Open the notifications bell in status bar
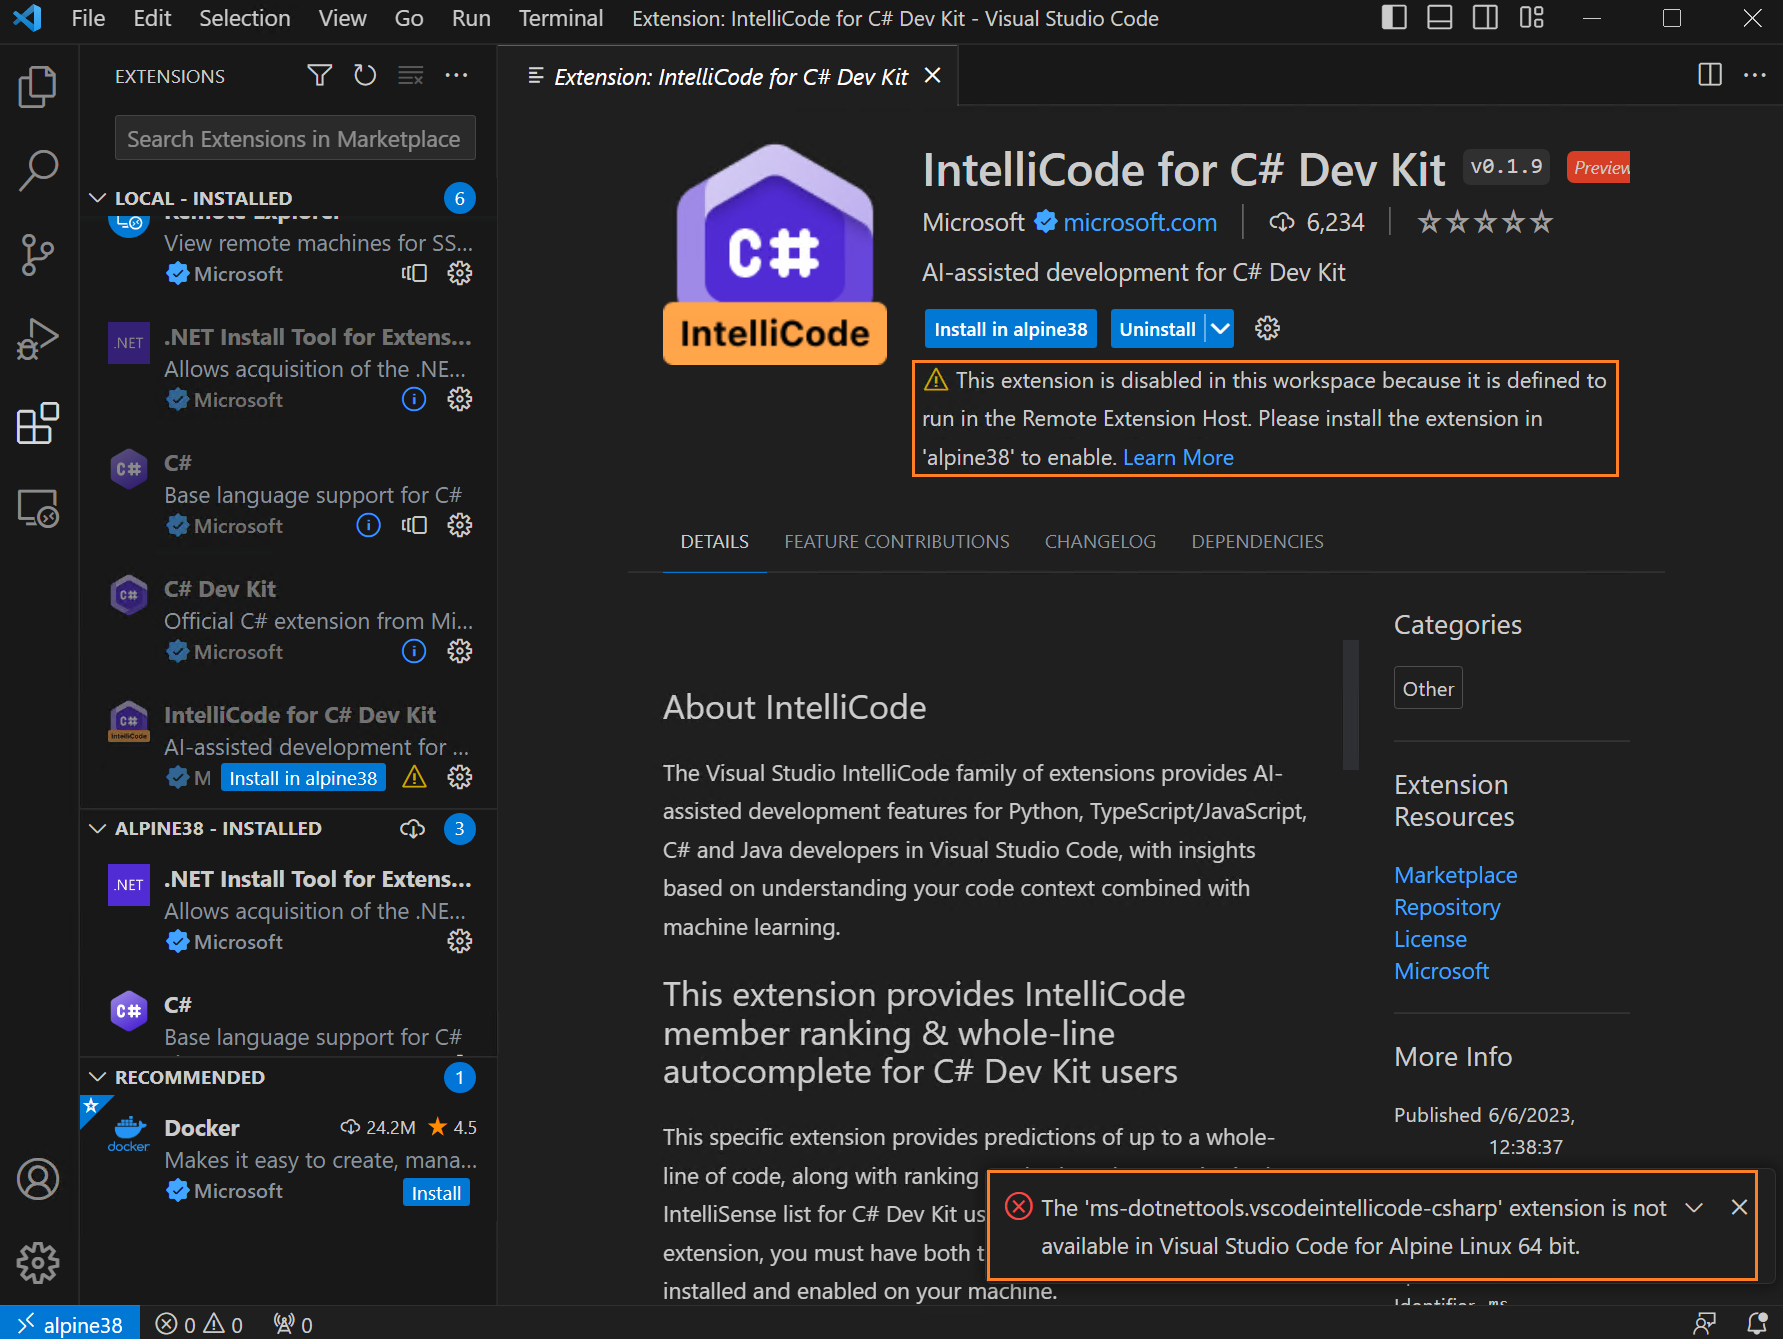This screenshot has height=1339, width=1783. [x=1756, y=1322]
